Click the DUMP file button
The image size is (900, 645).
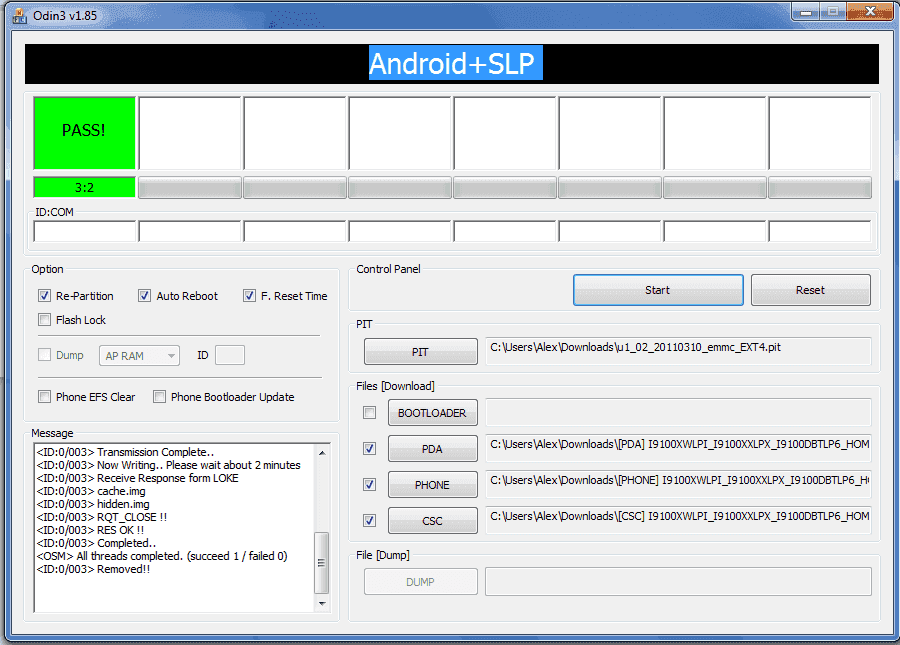coord(420,582)
